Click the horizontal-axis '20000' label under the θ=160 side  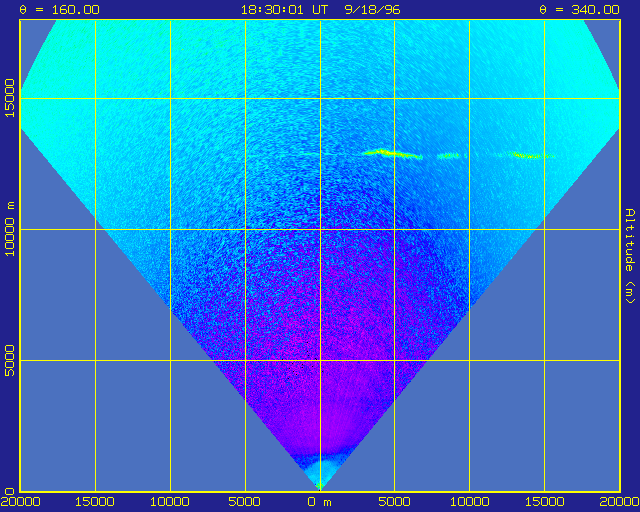pos(20,502)
